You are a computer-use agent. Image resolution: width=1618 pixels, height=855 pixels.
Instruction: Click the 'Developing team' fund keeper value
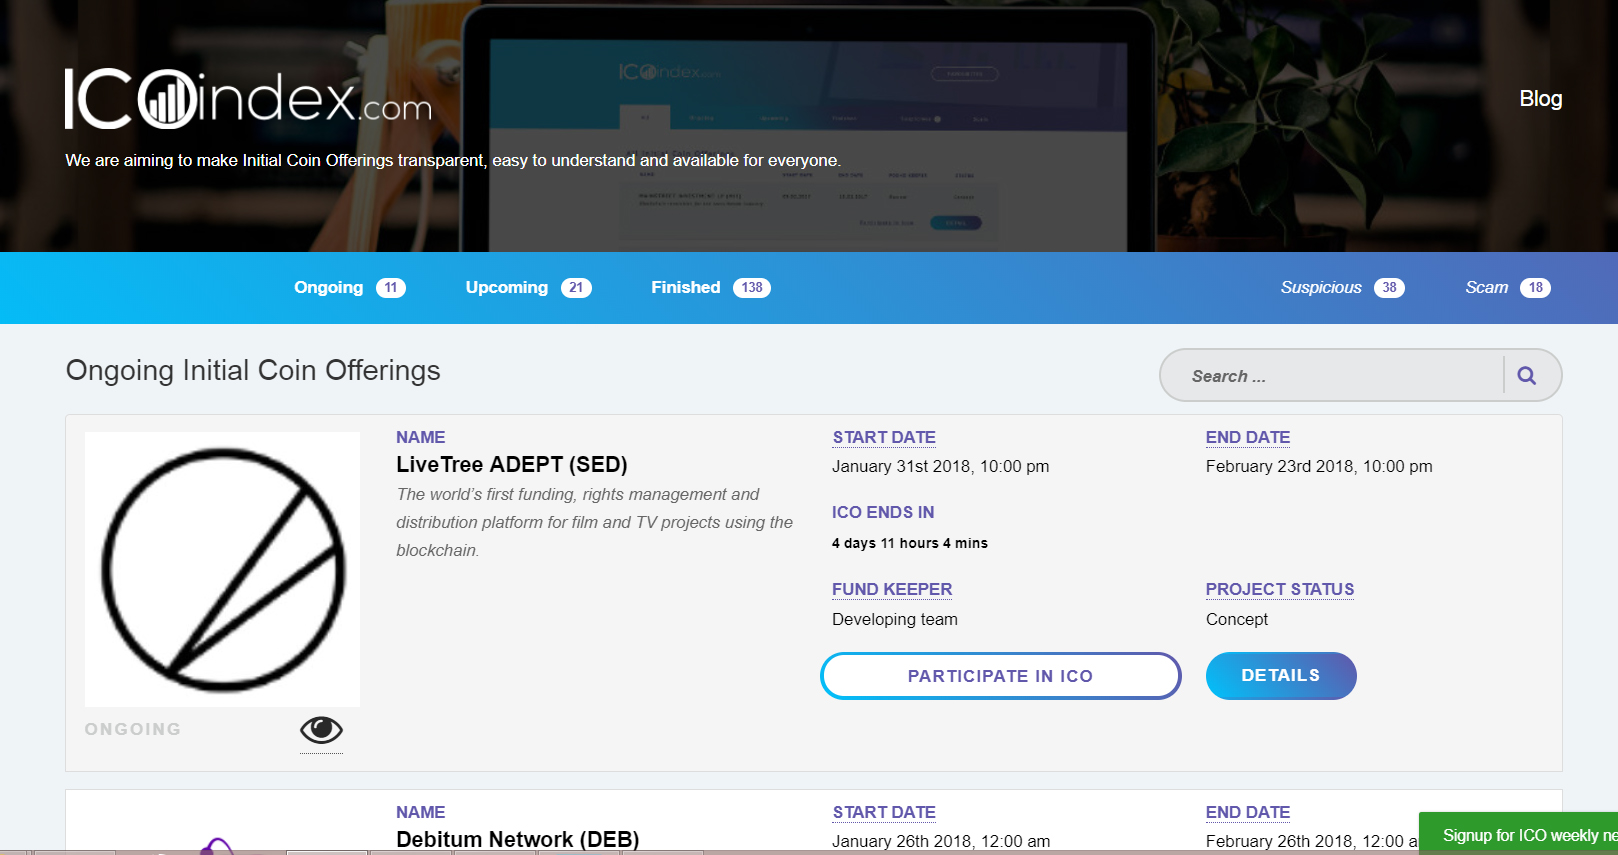(x=895, y=619)
